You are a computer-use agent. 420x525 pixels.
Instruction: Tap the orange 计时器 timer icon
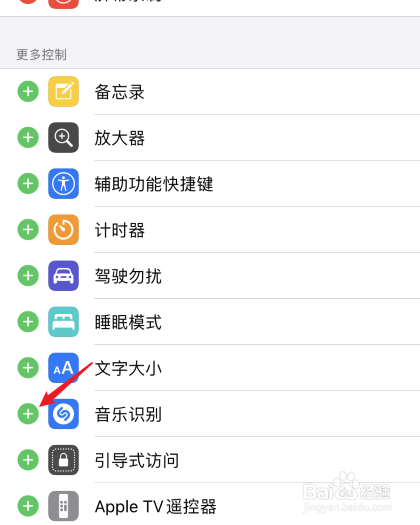tap(64, 230)
